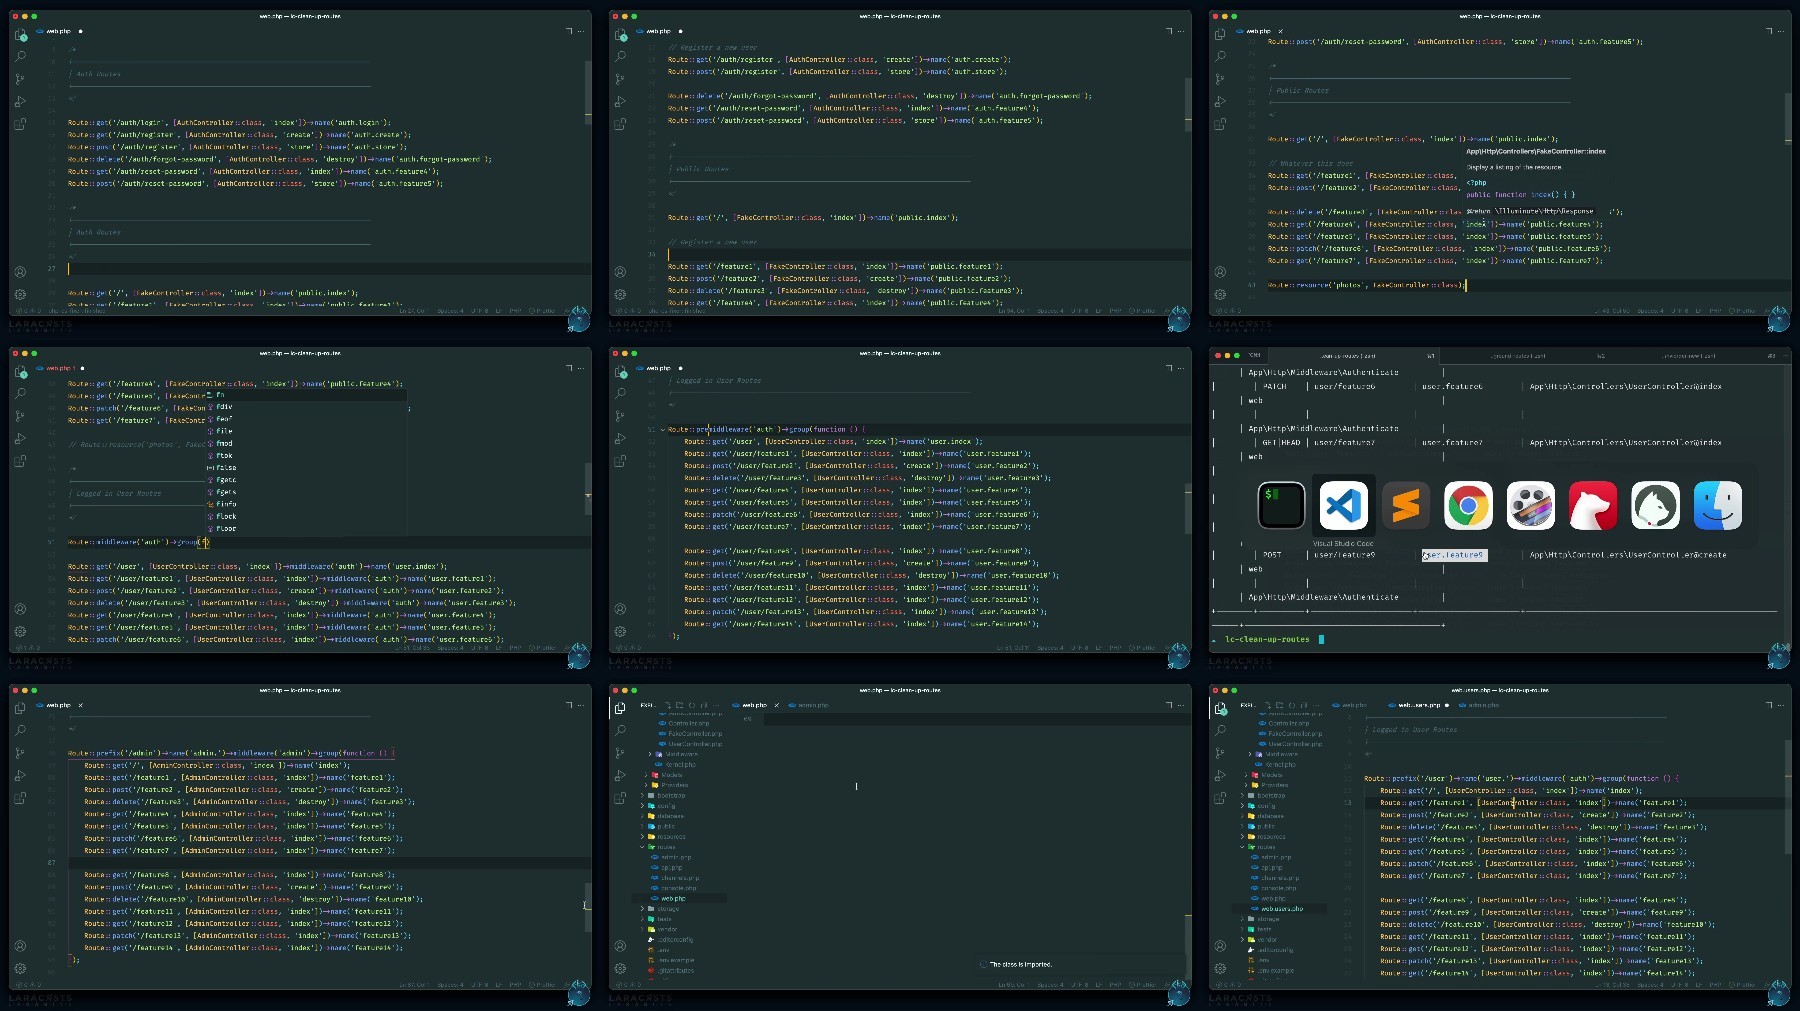The width and height of the screenshot is (1800, 1011).
Task: Select web.users.php tab in the bottom-right window
Action: (1419, 705)
